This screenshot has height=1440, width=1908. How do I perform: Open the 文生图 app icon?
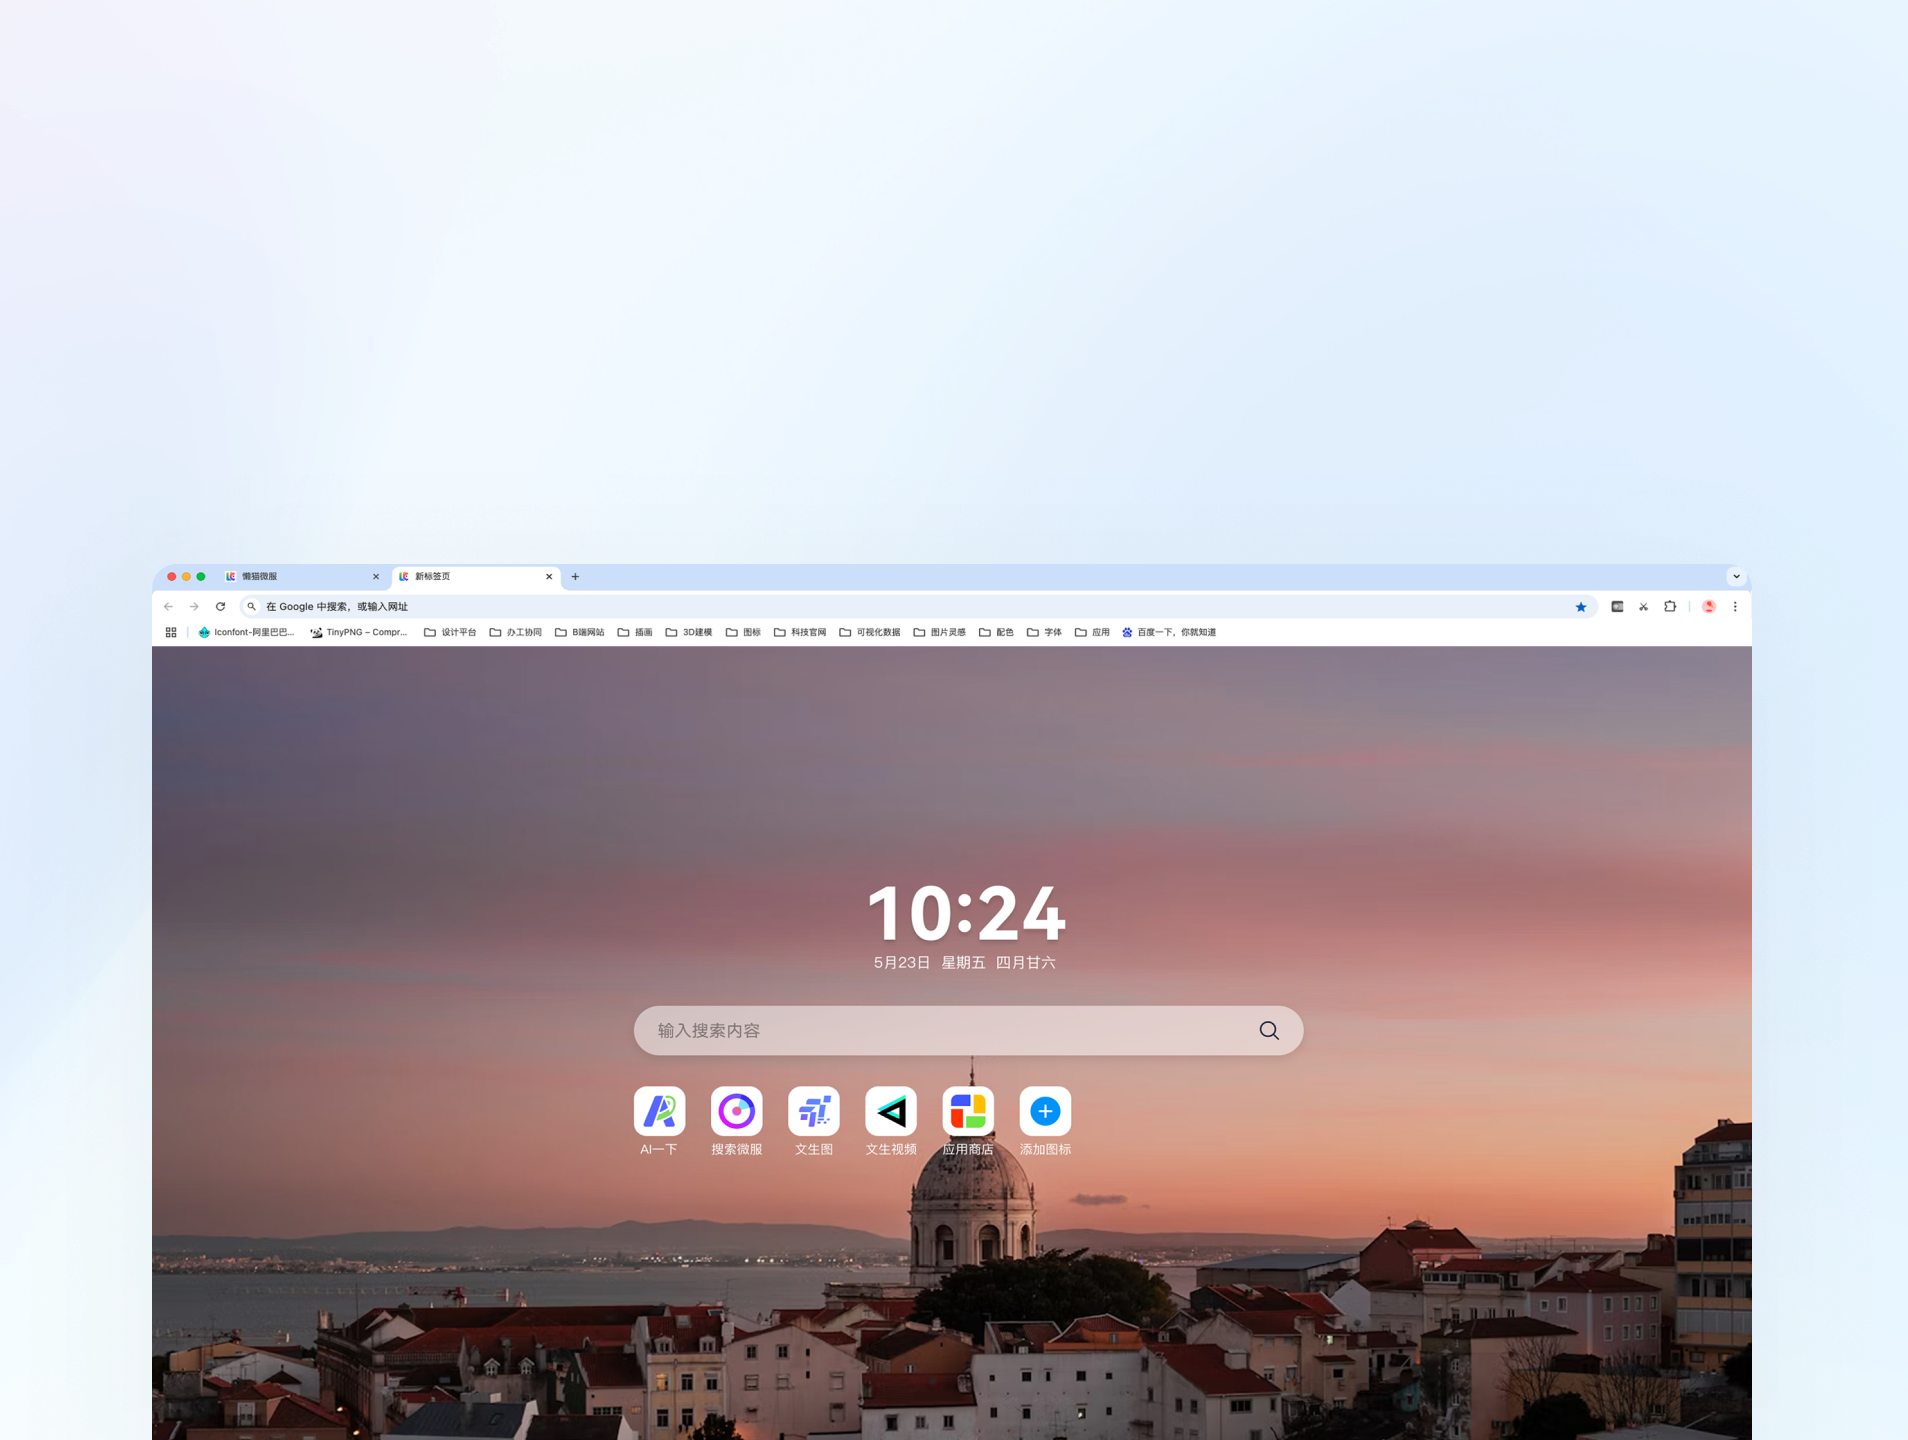(813, 1111)
